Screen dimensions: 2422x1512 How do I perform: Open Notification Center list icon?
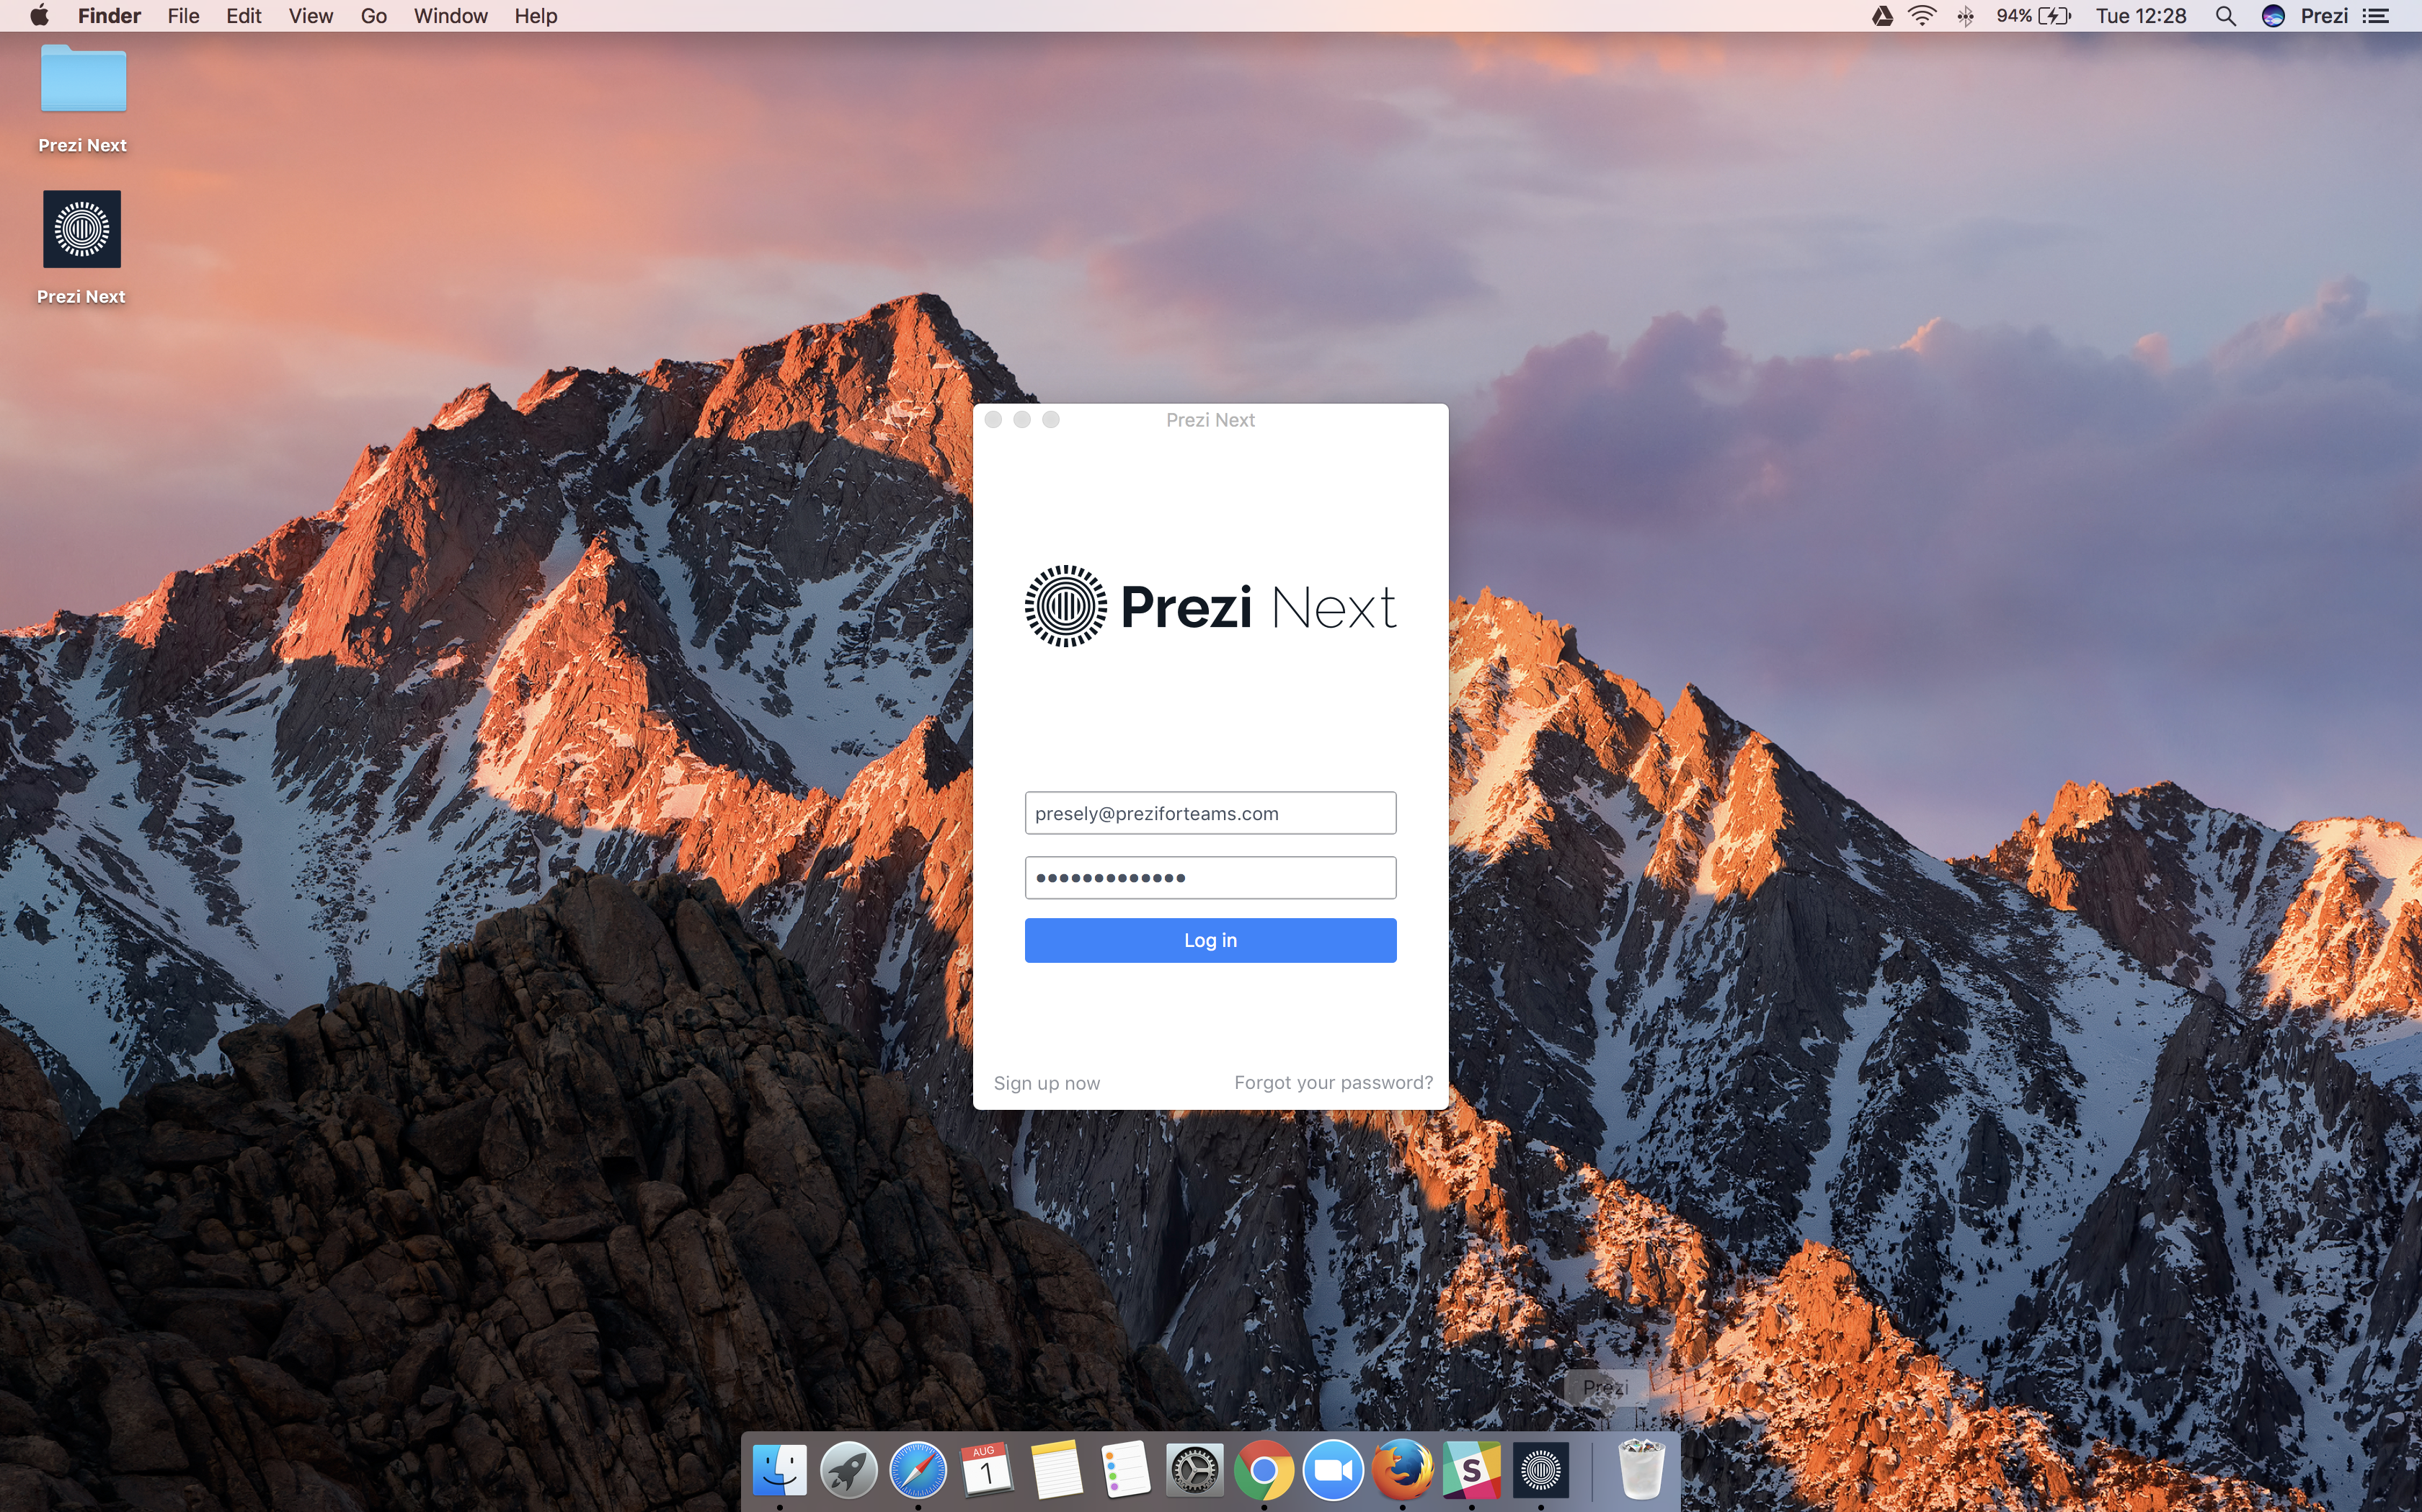[x=2376, y=16]
